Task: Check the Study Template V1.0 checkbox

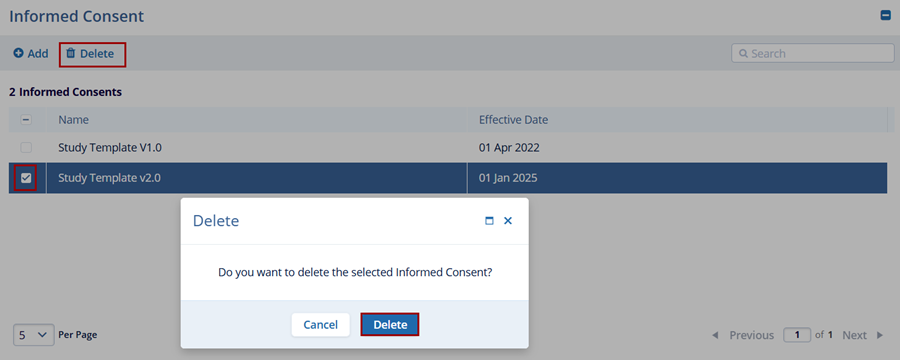Action: point(26,148)
